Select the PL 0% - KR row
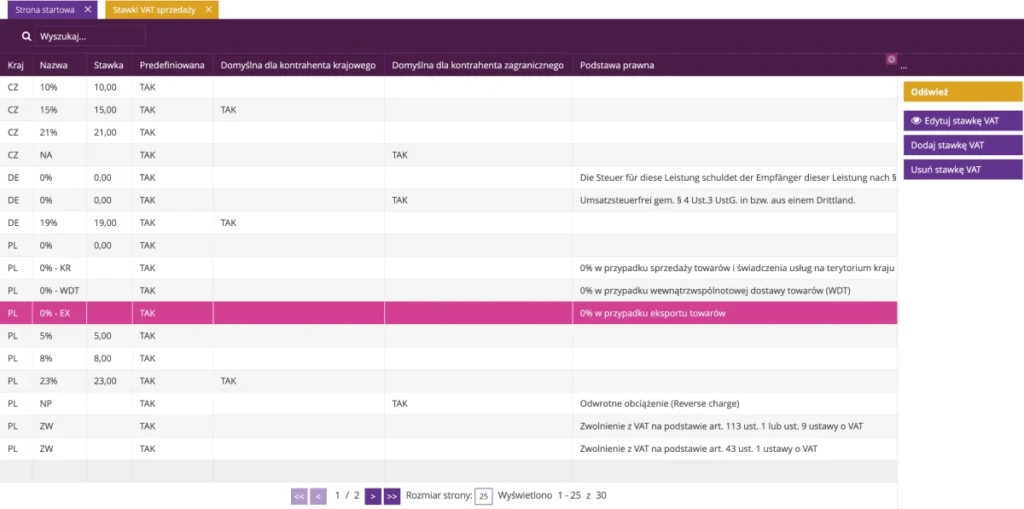Viewport: 1024px width, 509px height. pos(449,268)
